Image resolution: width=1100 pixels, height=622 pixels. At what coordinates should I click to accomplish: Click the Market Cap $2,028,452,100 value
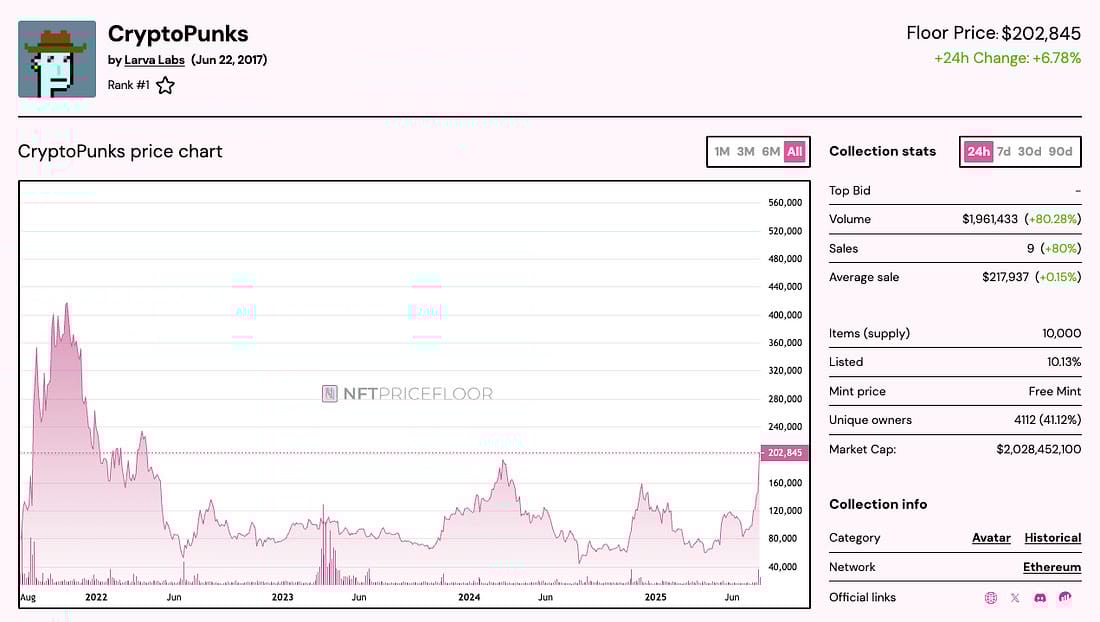(x=1038, y=449)
